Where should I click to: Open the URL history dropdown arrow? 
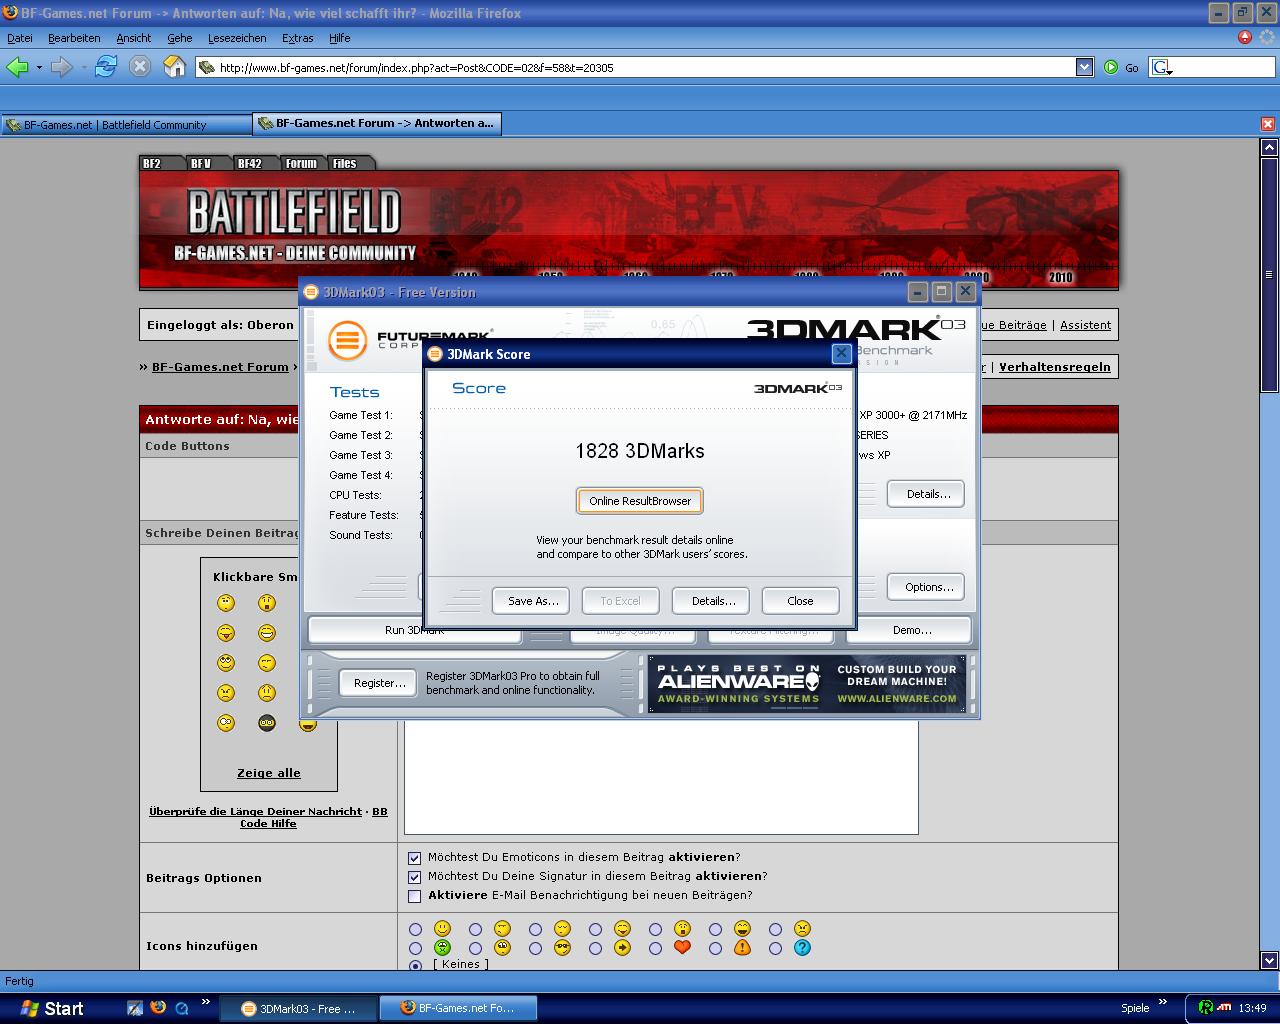click(x=1084, y=67)
